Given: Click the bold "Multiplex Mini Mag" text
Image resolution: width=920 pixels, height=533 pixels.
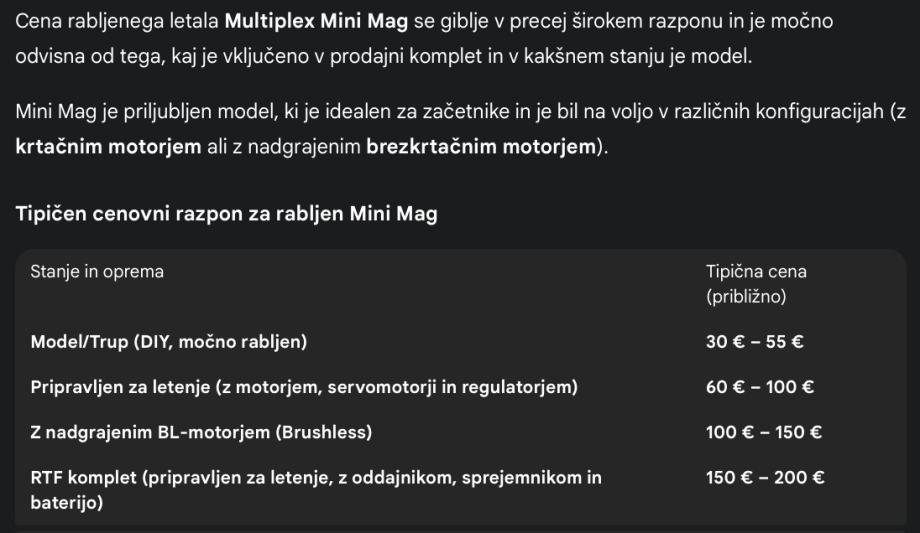Looking at the screenshot, I should pyautogui.click(x=309, y=21).
